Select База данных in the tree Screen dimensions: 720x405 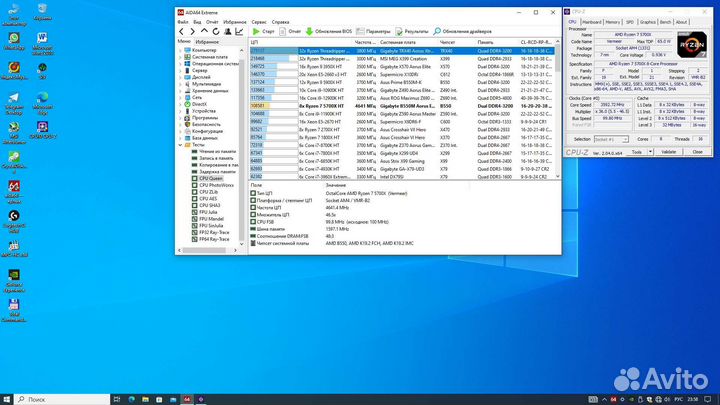pyautogui.click(x=204, y=138)
